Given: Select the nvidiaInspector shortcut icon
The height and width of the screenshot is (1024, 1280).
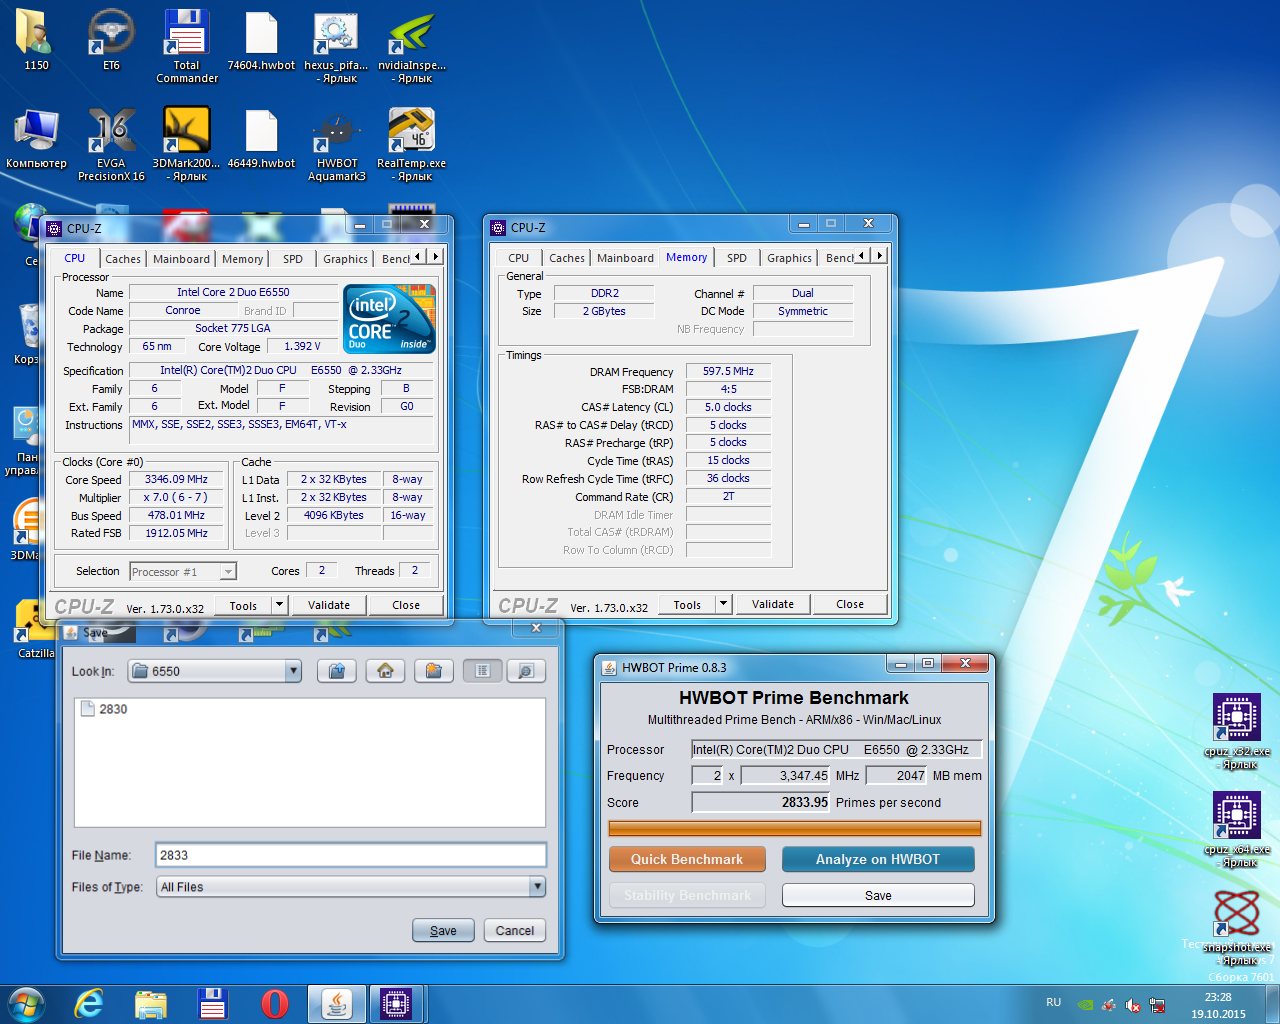Looking at the screenshot, I should 412,47.
